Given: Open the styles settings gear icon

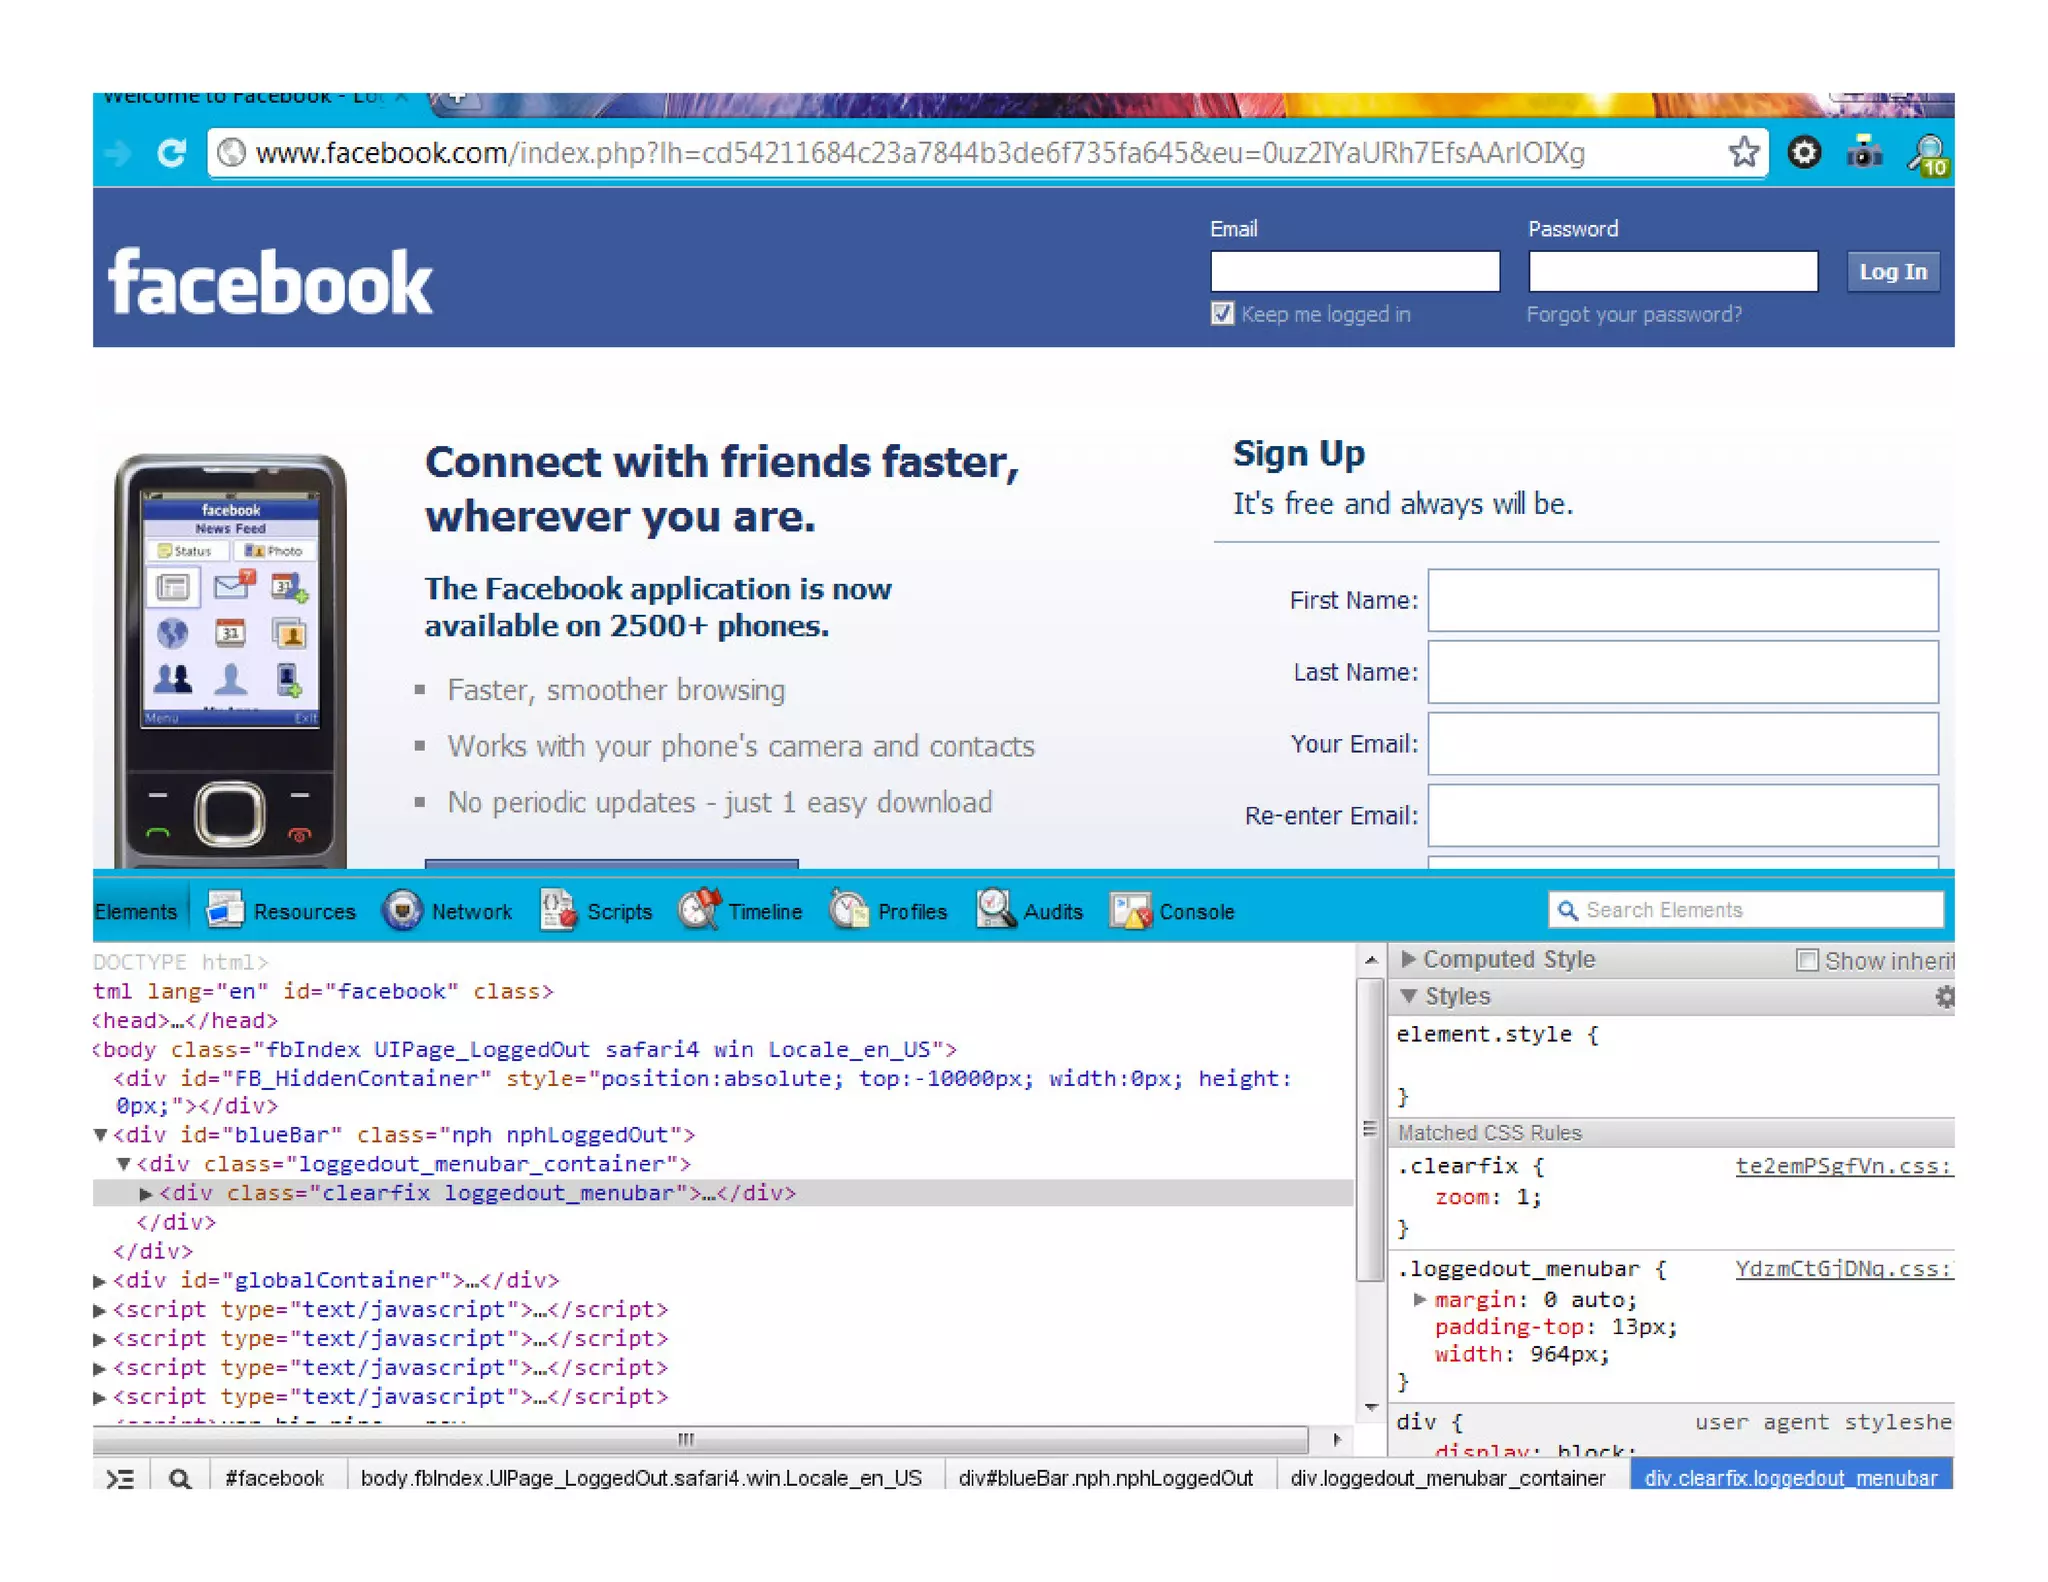Looking at the screenshot, I should click(1944, 996).
